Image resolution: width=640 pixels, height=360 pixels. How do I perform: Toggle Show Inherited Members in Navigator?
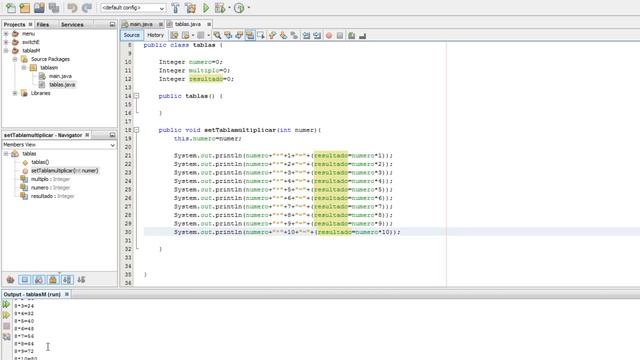pyautogui.click(x=10, y=280)
